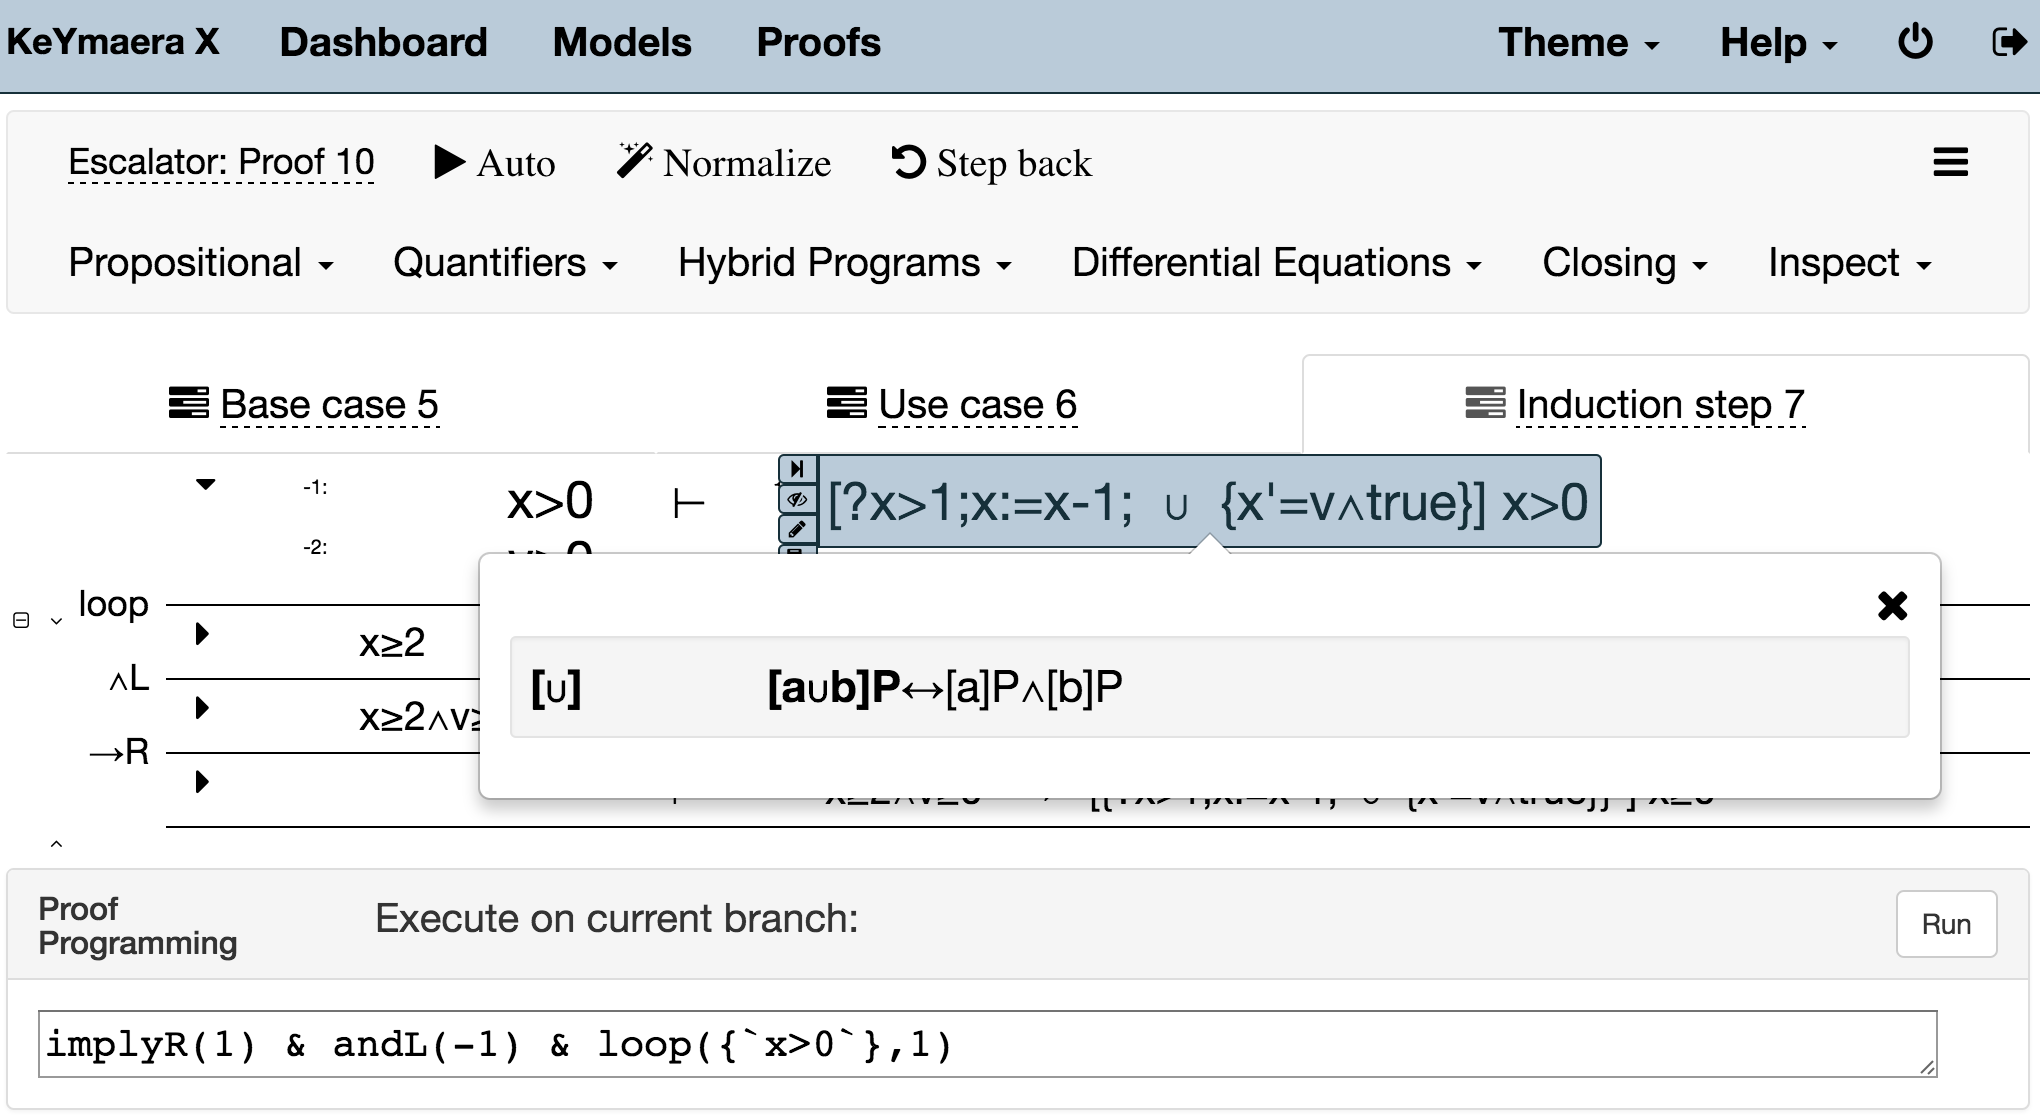The width and height of the screenshot is (2040, 1120).
Task: Toggle the hide-formula eye icon
Action: 797,499
